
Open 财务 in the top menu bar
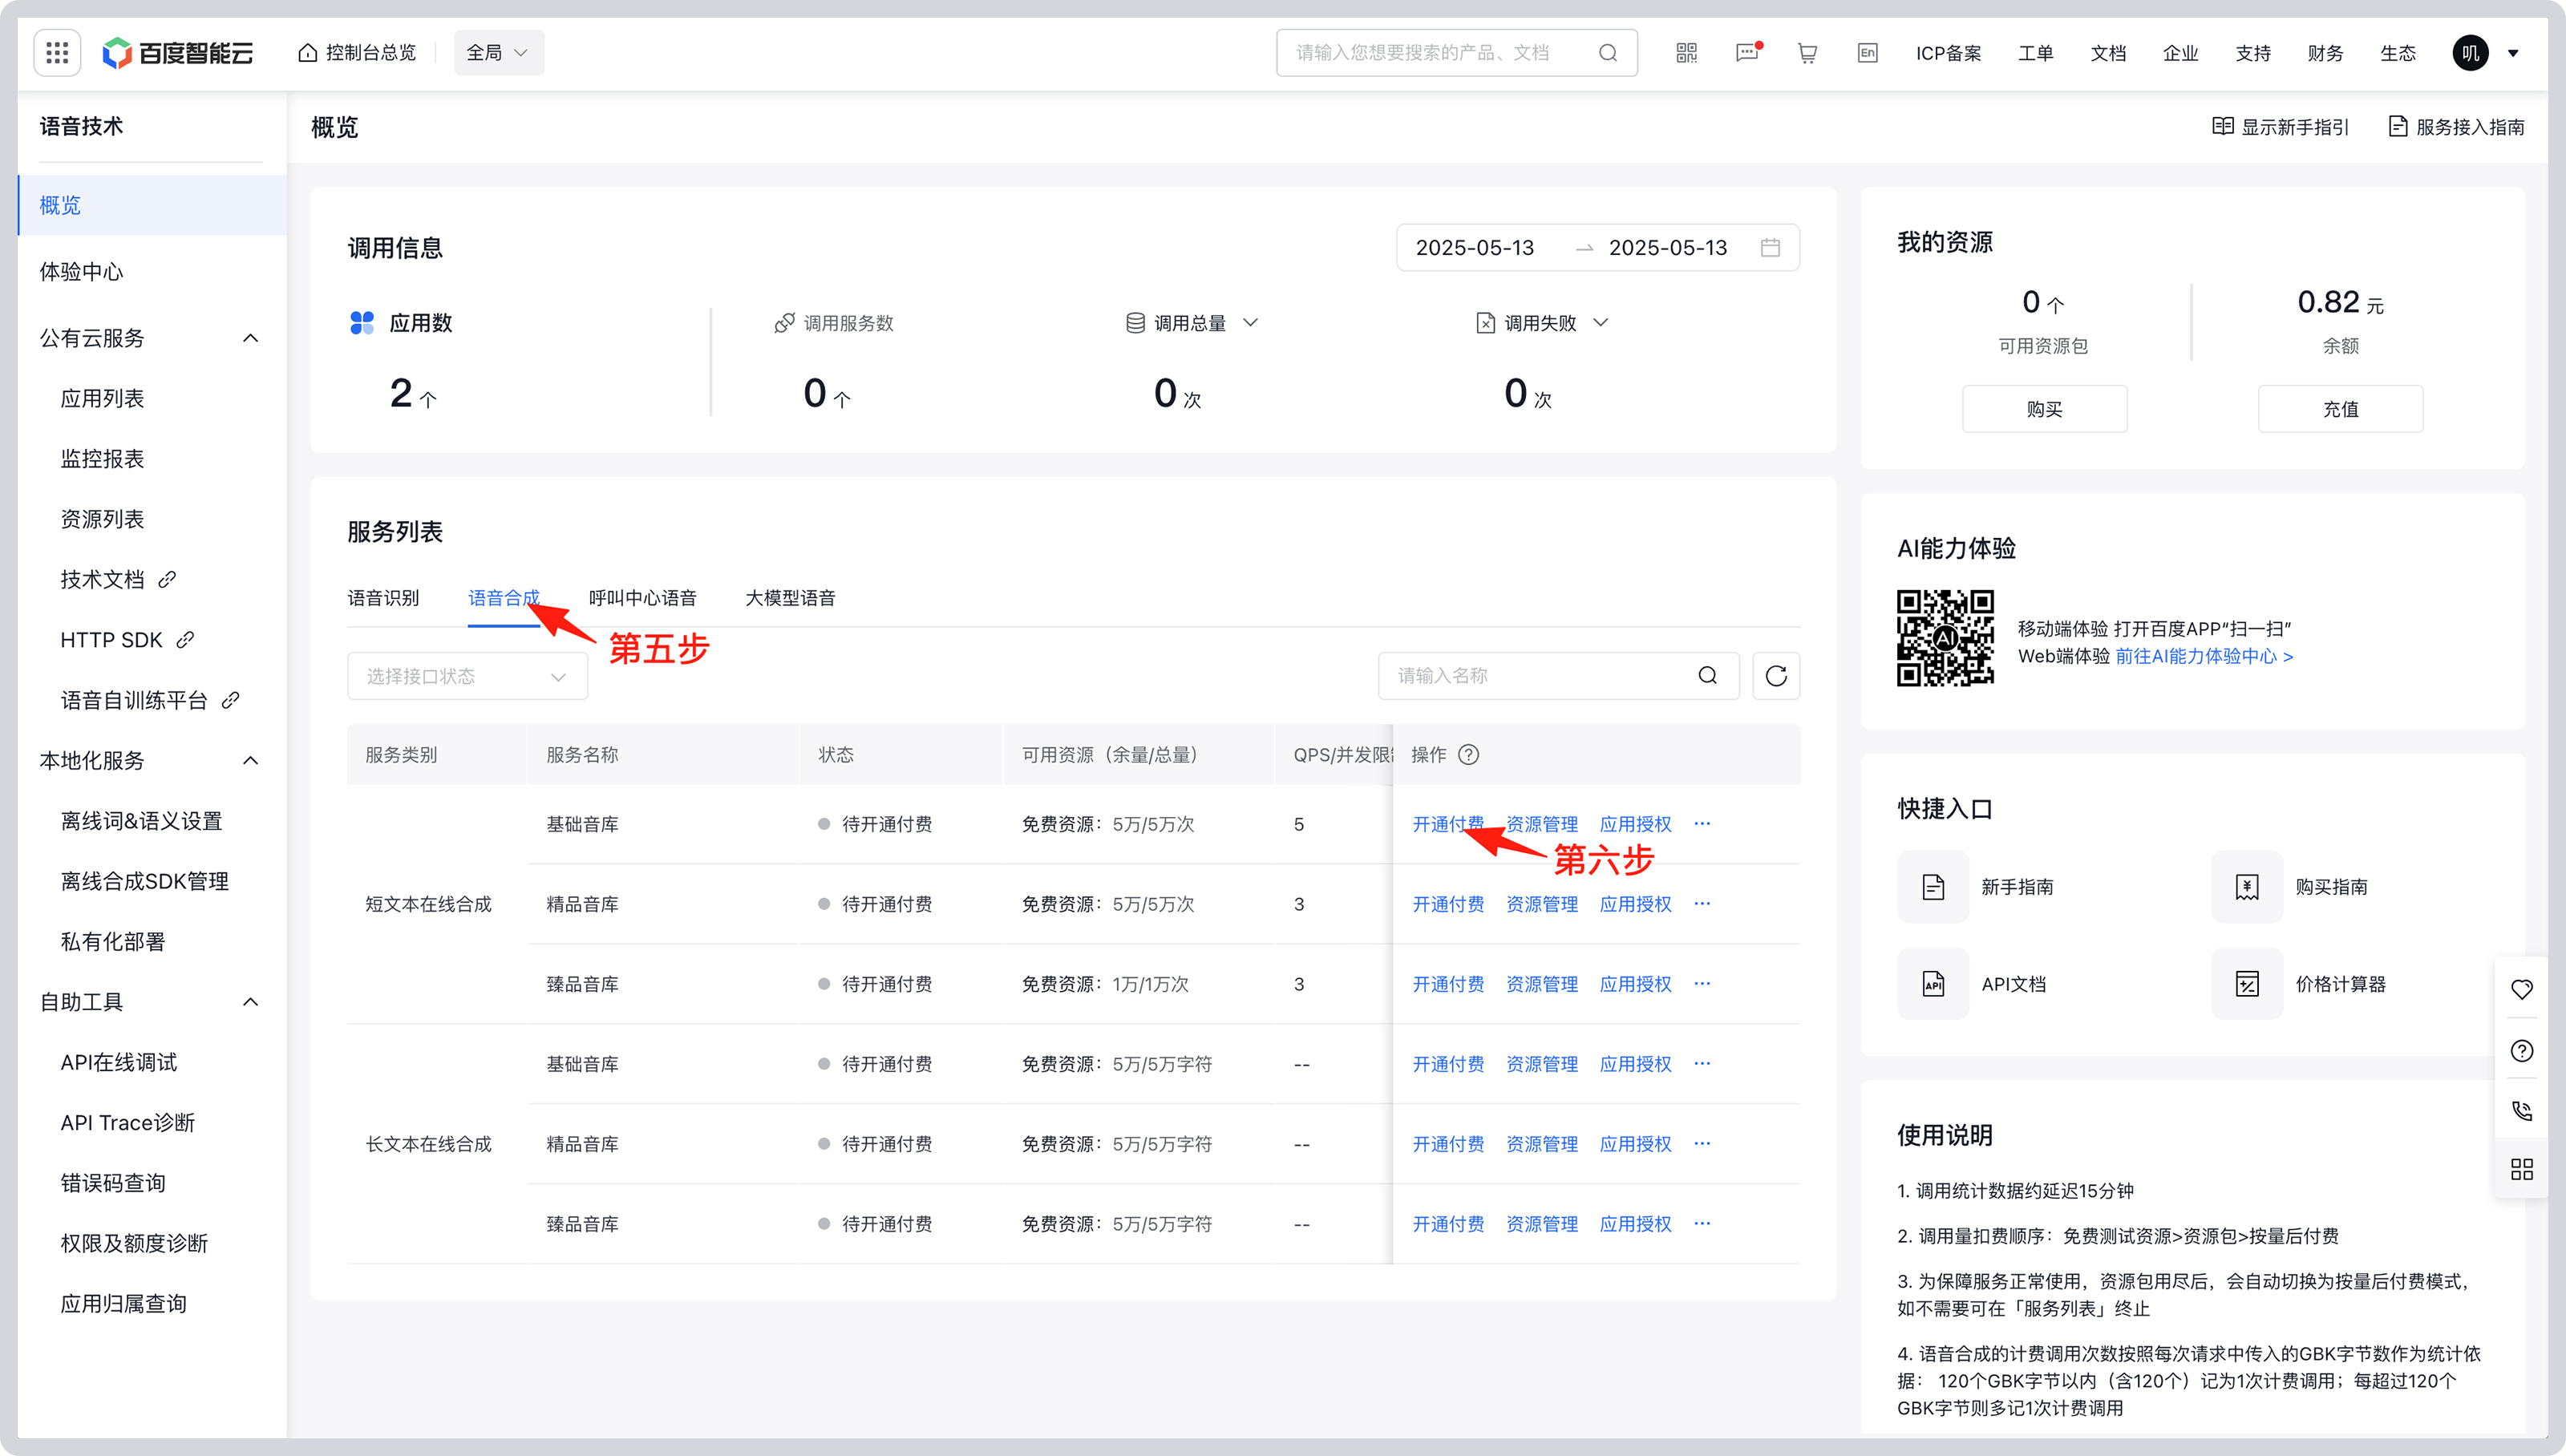pyautogui.click(x=2325, y=52)
